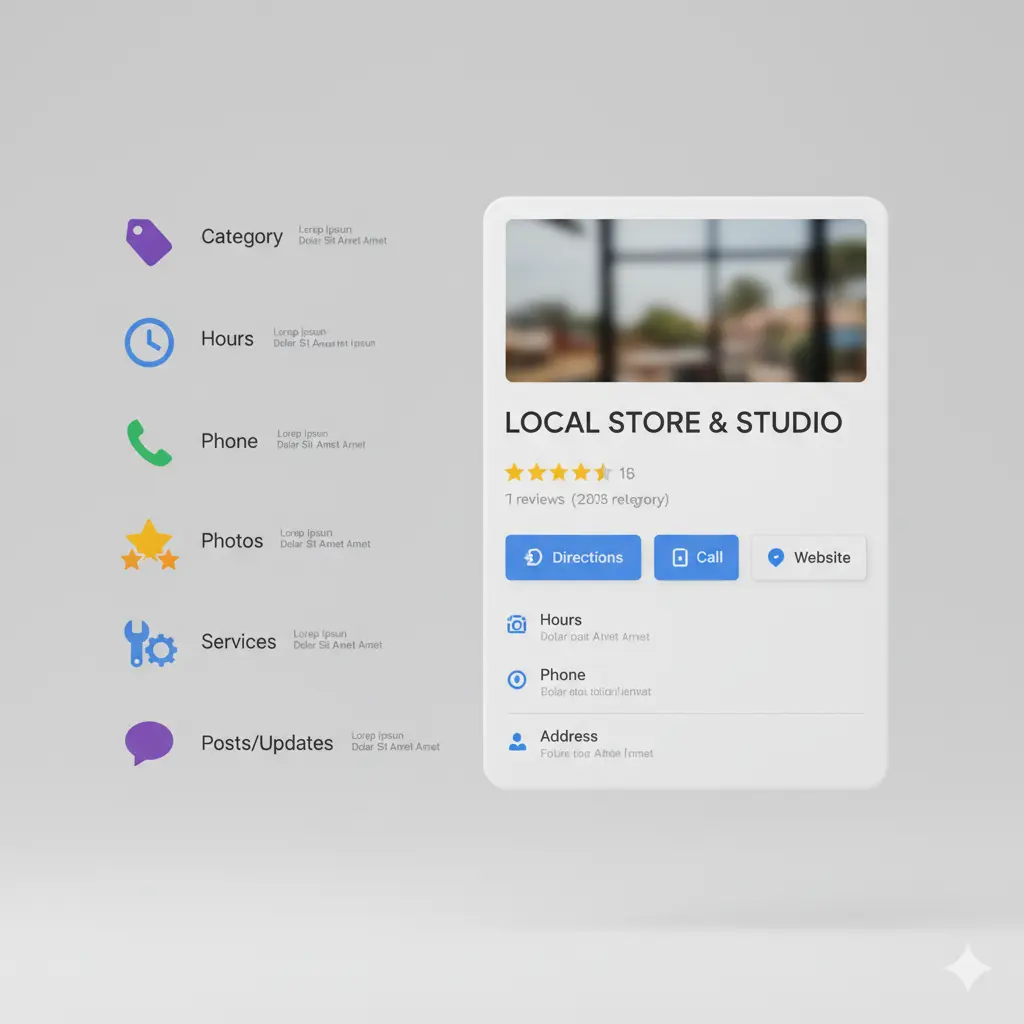Click the phone icon in the Phone row
This screenshot has width=1024, height=1024.
(x=517, y=680)
